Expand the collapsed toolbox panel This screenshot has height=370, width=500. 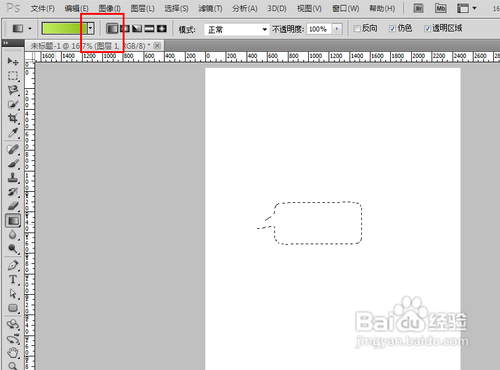pos(6,43)
